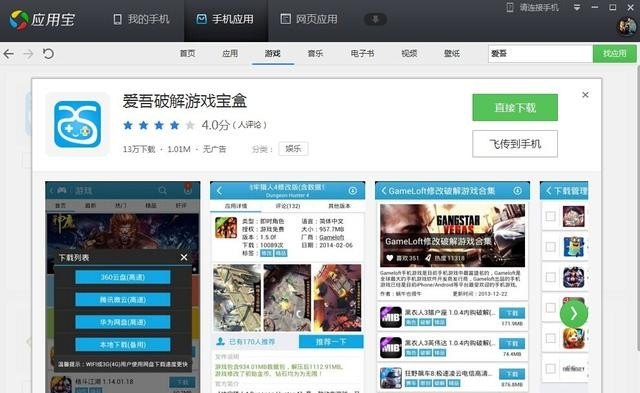Tick the fourth checkbox in 下载管理 list
The height and width of the screenshot is (393, 640).
550,307
